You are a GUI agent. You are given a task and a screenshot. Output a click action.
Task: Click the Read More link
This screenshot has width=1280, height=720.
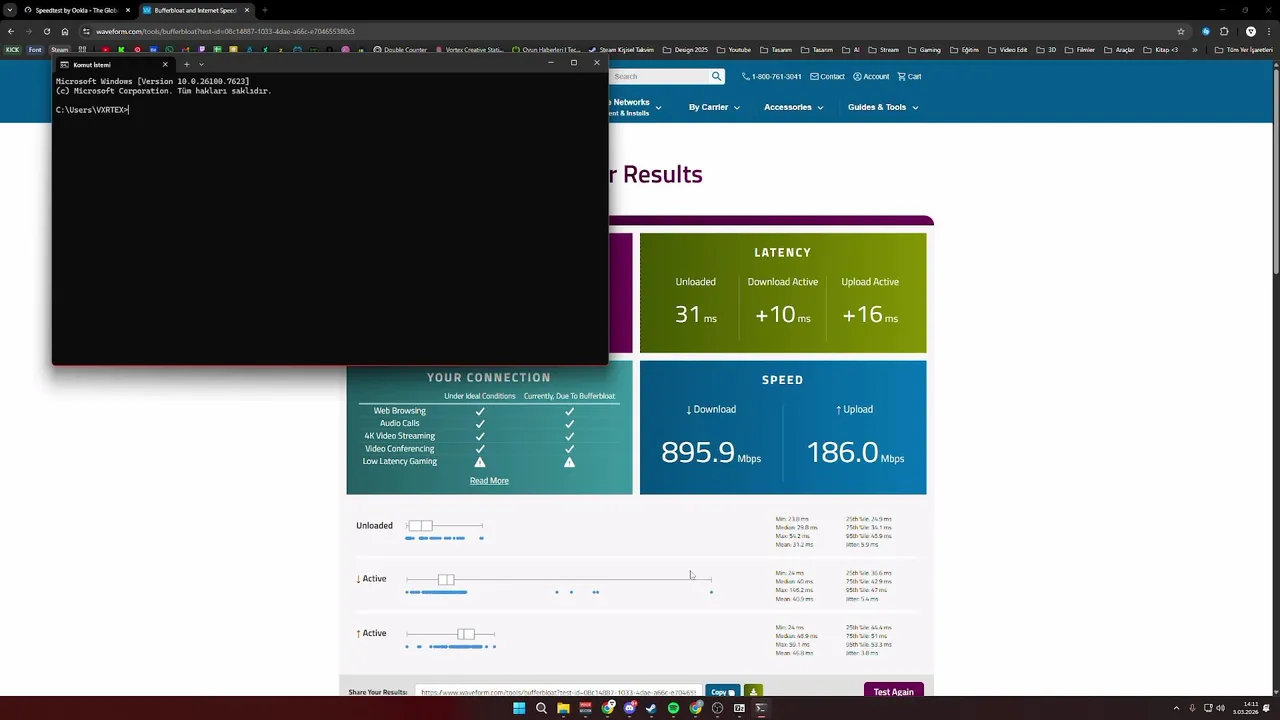pos(489,480)
